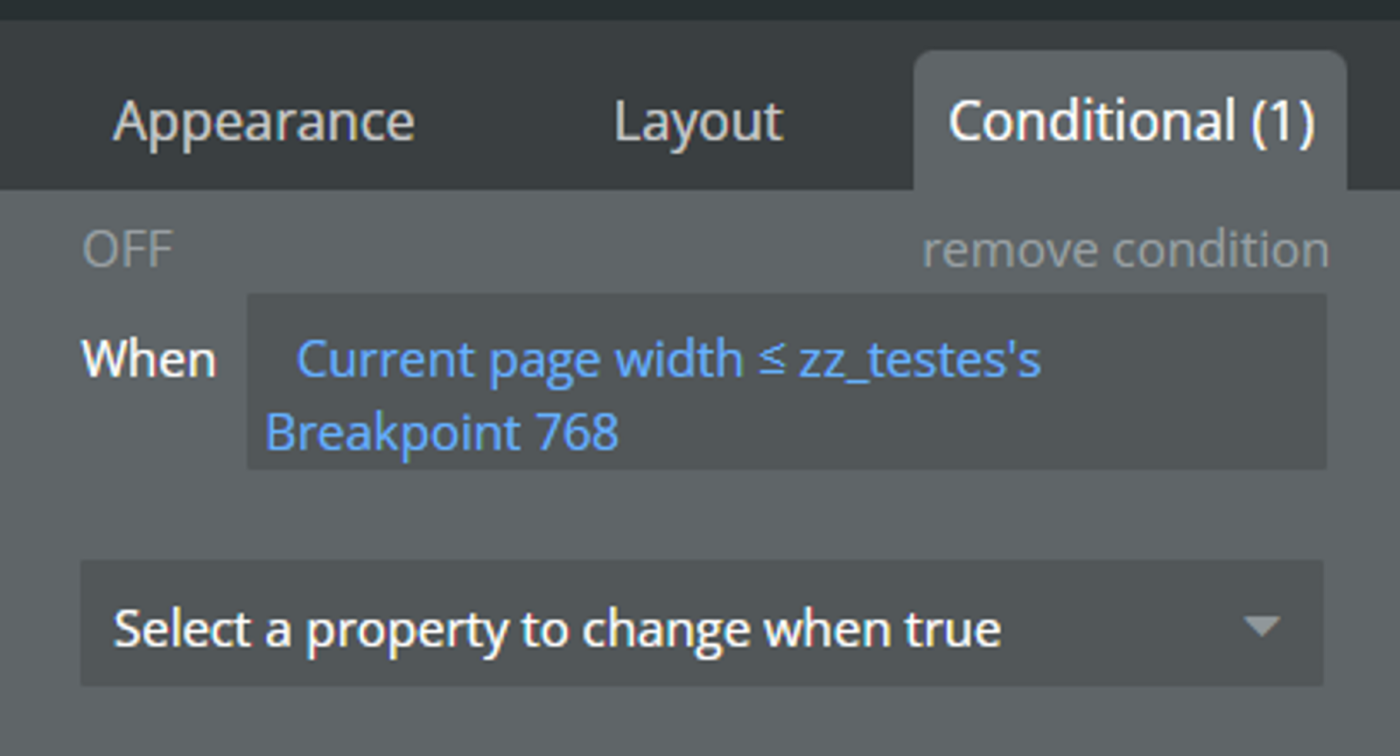Click the property dropdown arrow icon
The image size is (1400, 756).
click(1261, 626)
